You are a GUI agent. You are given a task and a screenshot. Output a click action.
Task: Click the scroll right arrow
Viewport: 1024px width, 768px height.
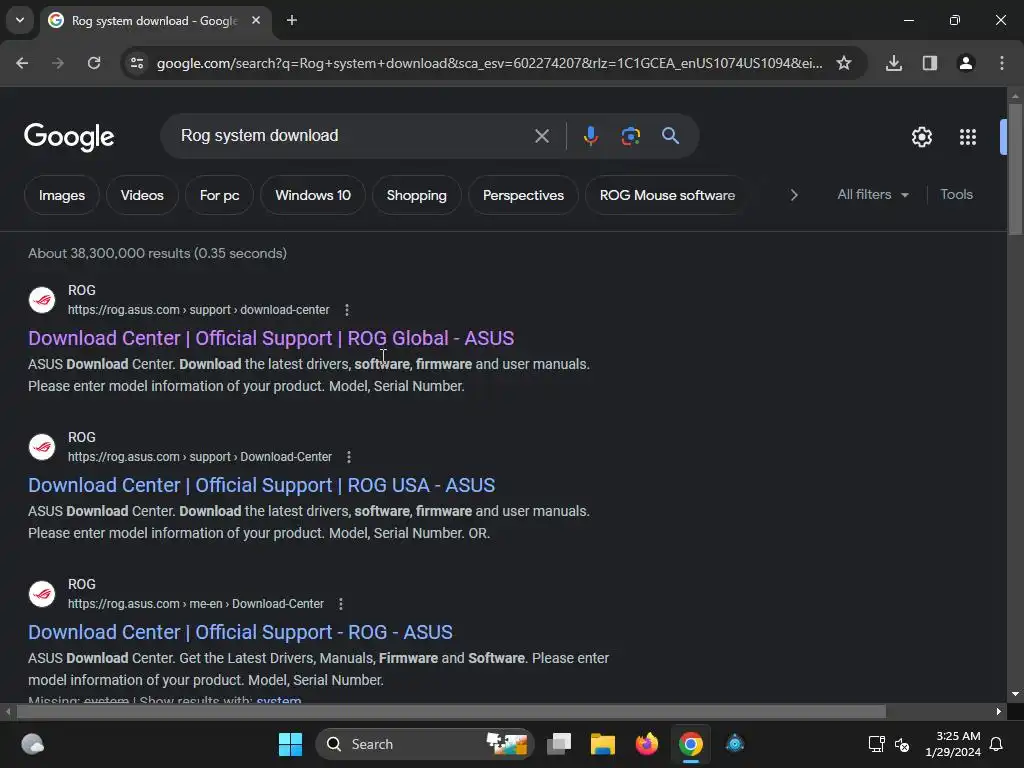[x=999, y=711]
